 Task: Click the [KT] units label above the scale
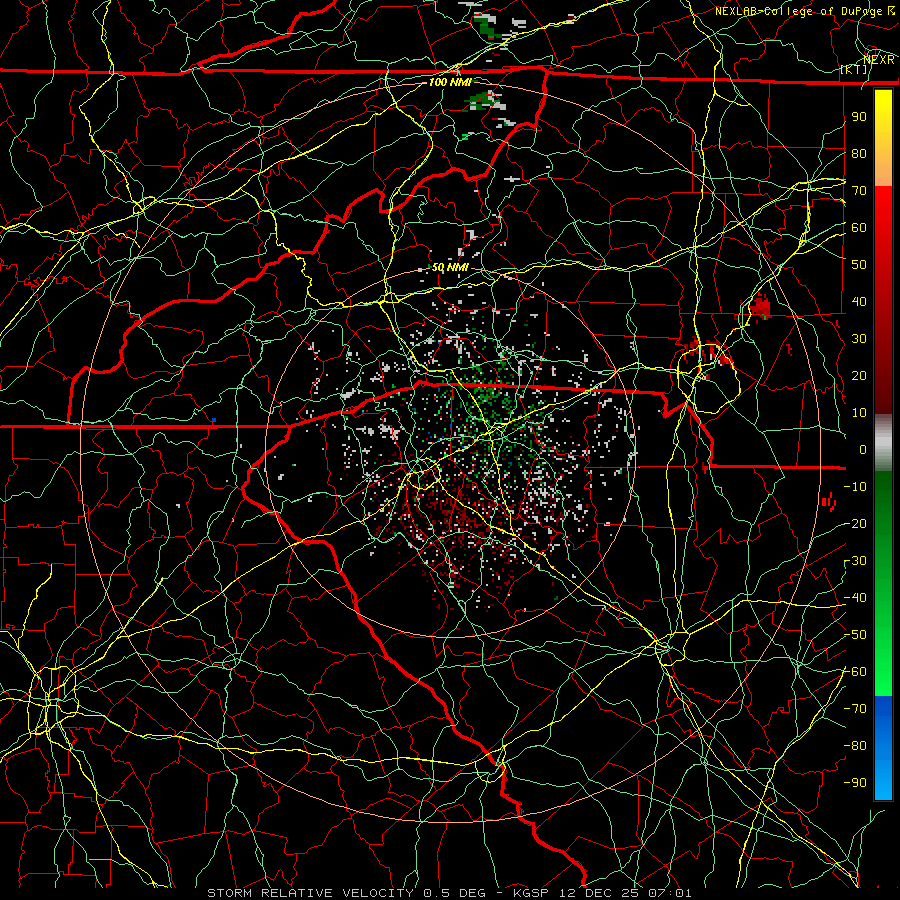click(x=853, y=69)
